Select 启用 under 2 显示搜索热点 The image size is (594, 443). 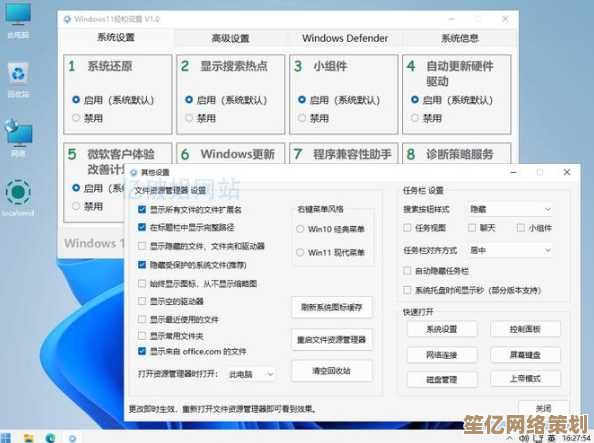189,100
